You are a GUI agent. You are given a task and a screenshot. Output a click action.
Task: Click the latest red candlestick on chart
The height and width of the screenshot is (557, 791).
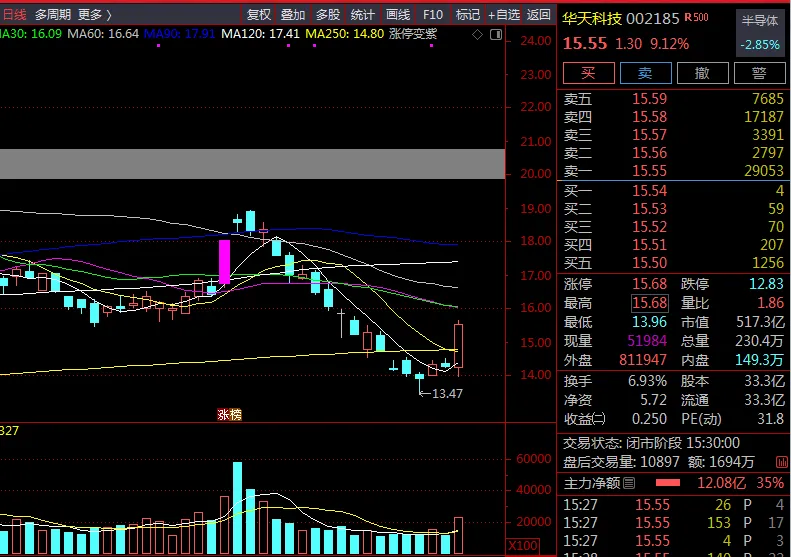tap(459, 346)
